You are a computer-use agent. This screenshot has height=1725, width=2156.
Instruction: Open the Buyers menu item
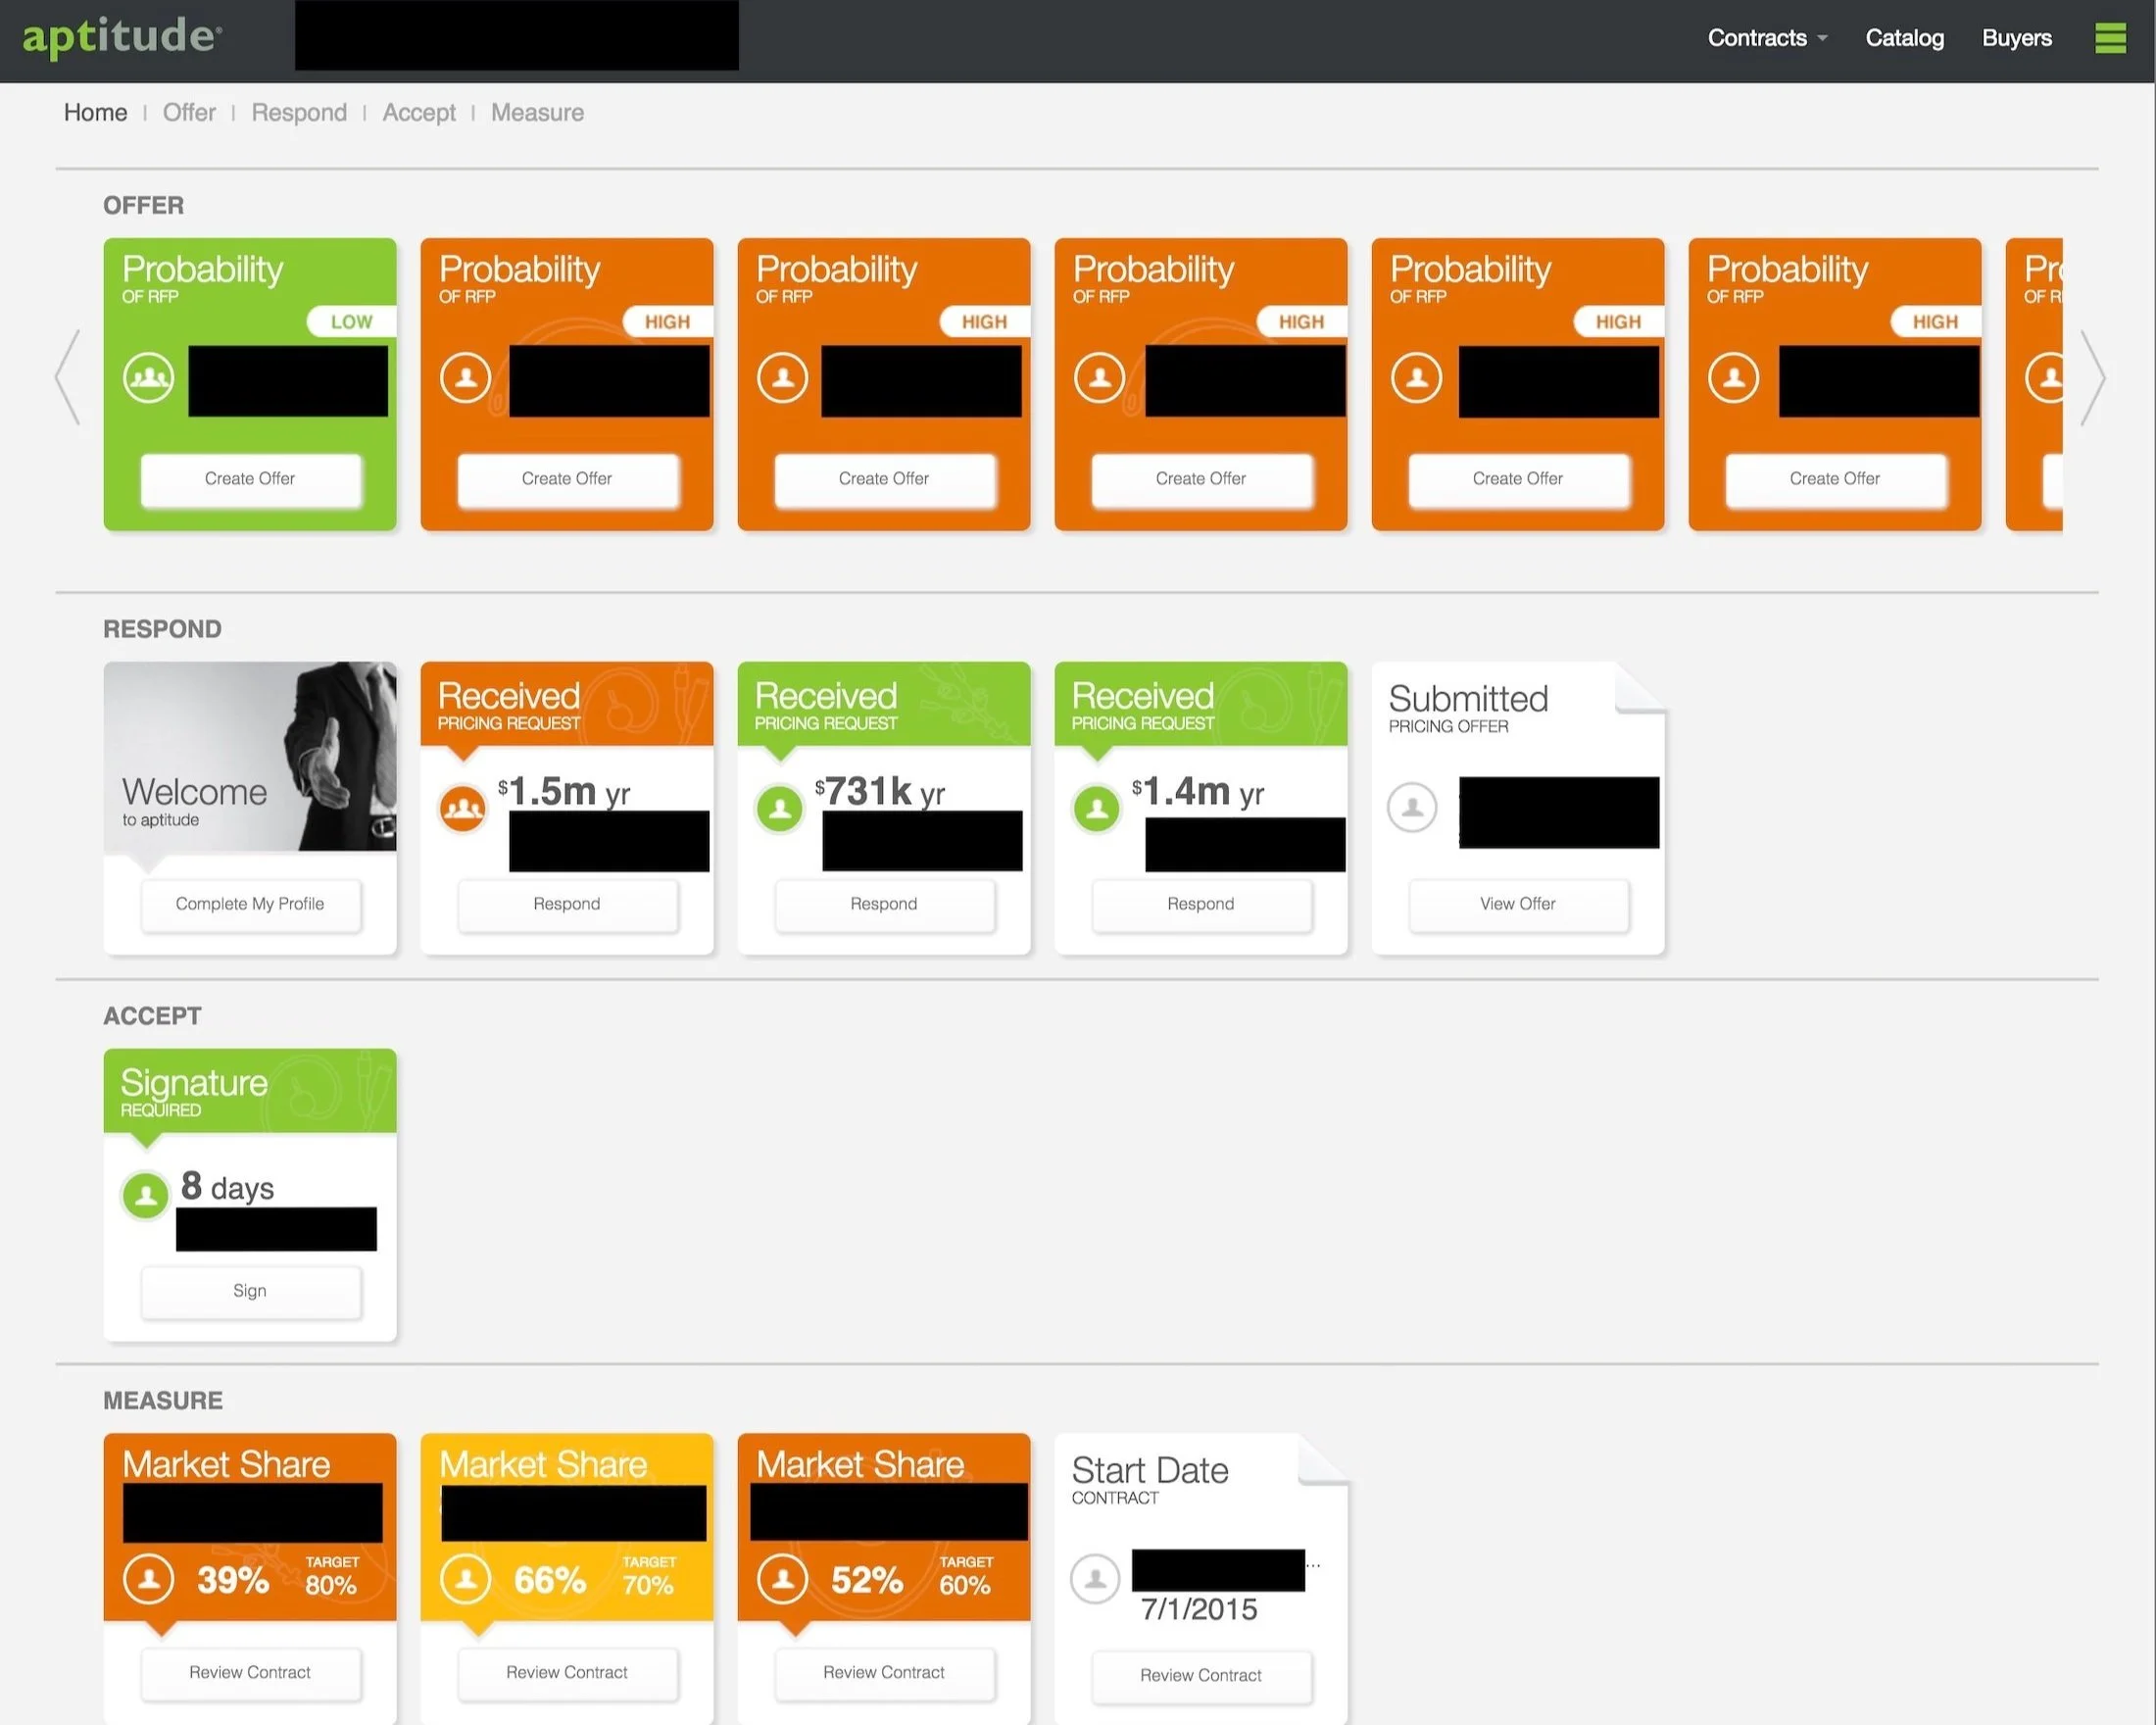click(2016, 38)
